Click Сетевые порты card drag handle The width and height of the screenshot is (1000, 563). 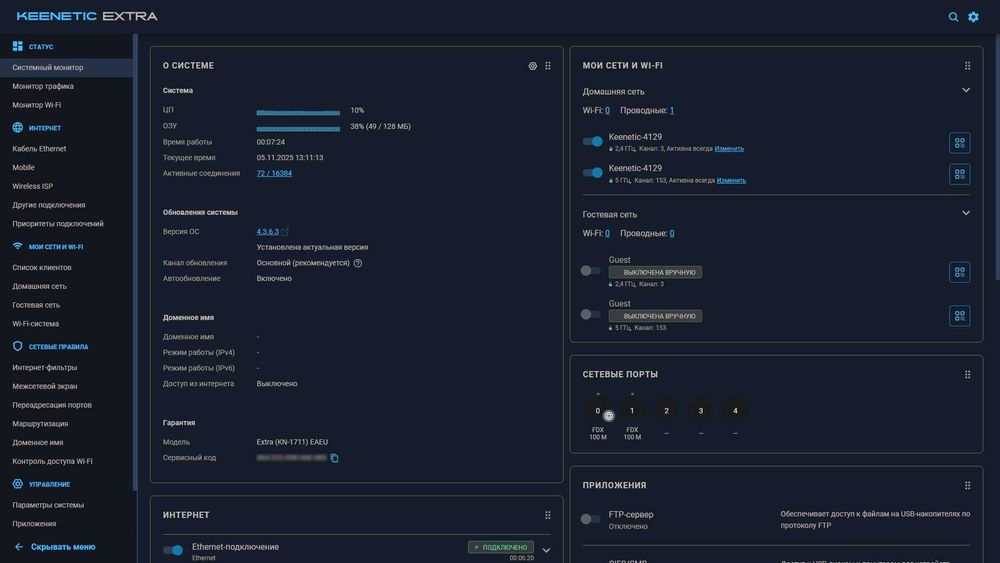click(x=967, y=374)
